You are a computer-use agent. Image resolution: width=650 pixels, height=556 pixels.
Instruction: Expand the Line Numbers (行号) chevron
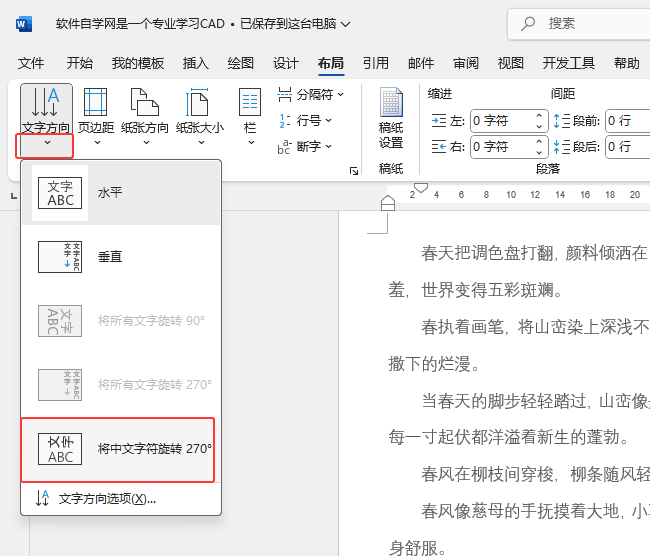(x=328, y=121)
